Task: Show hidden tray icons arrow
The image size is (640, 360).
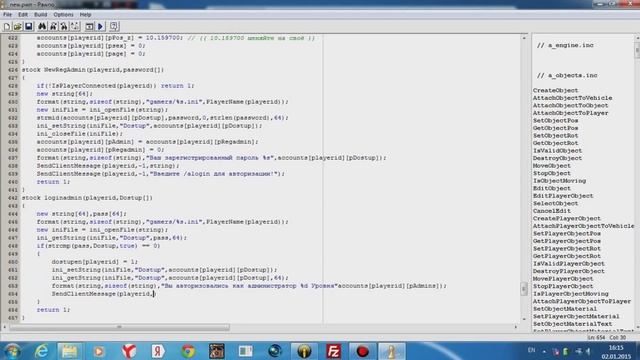Action: pos(544,351)
